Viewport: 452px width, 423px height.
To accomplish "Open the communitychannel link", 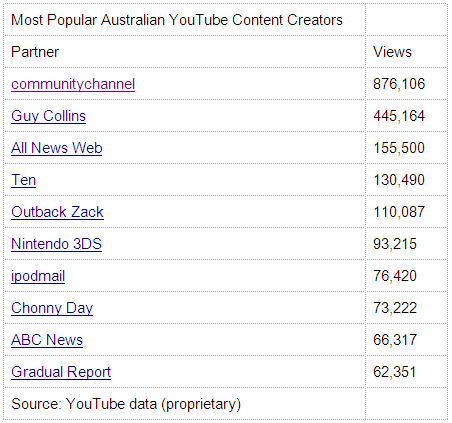I will pyautogui.click(x=73, y=84).
